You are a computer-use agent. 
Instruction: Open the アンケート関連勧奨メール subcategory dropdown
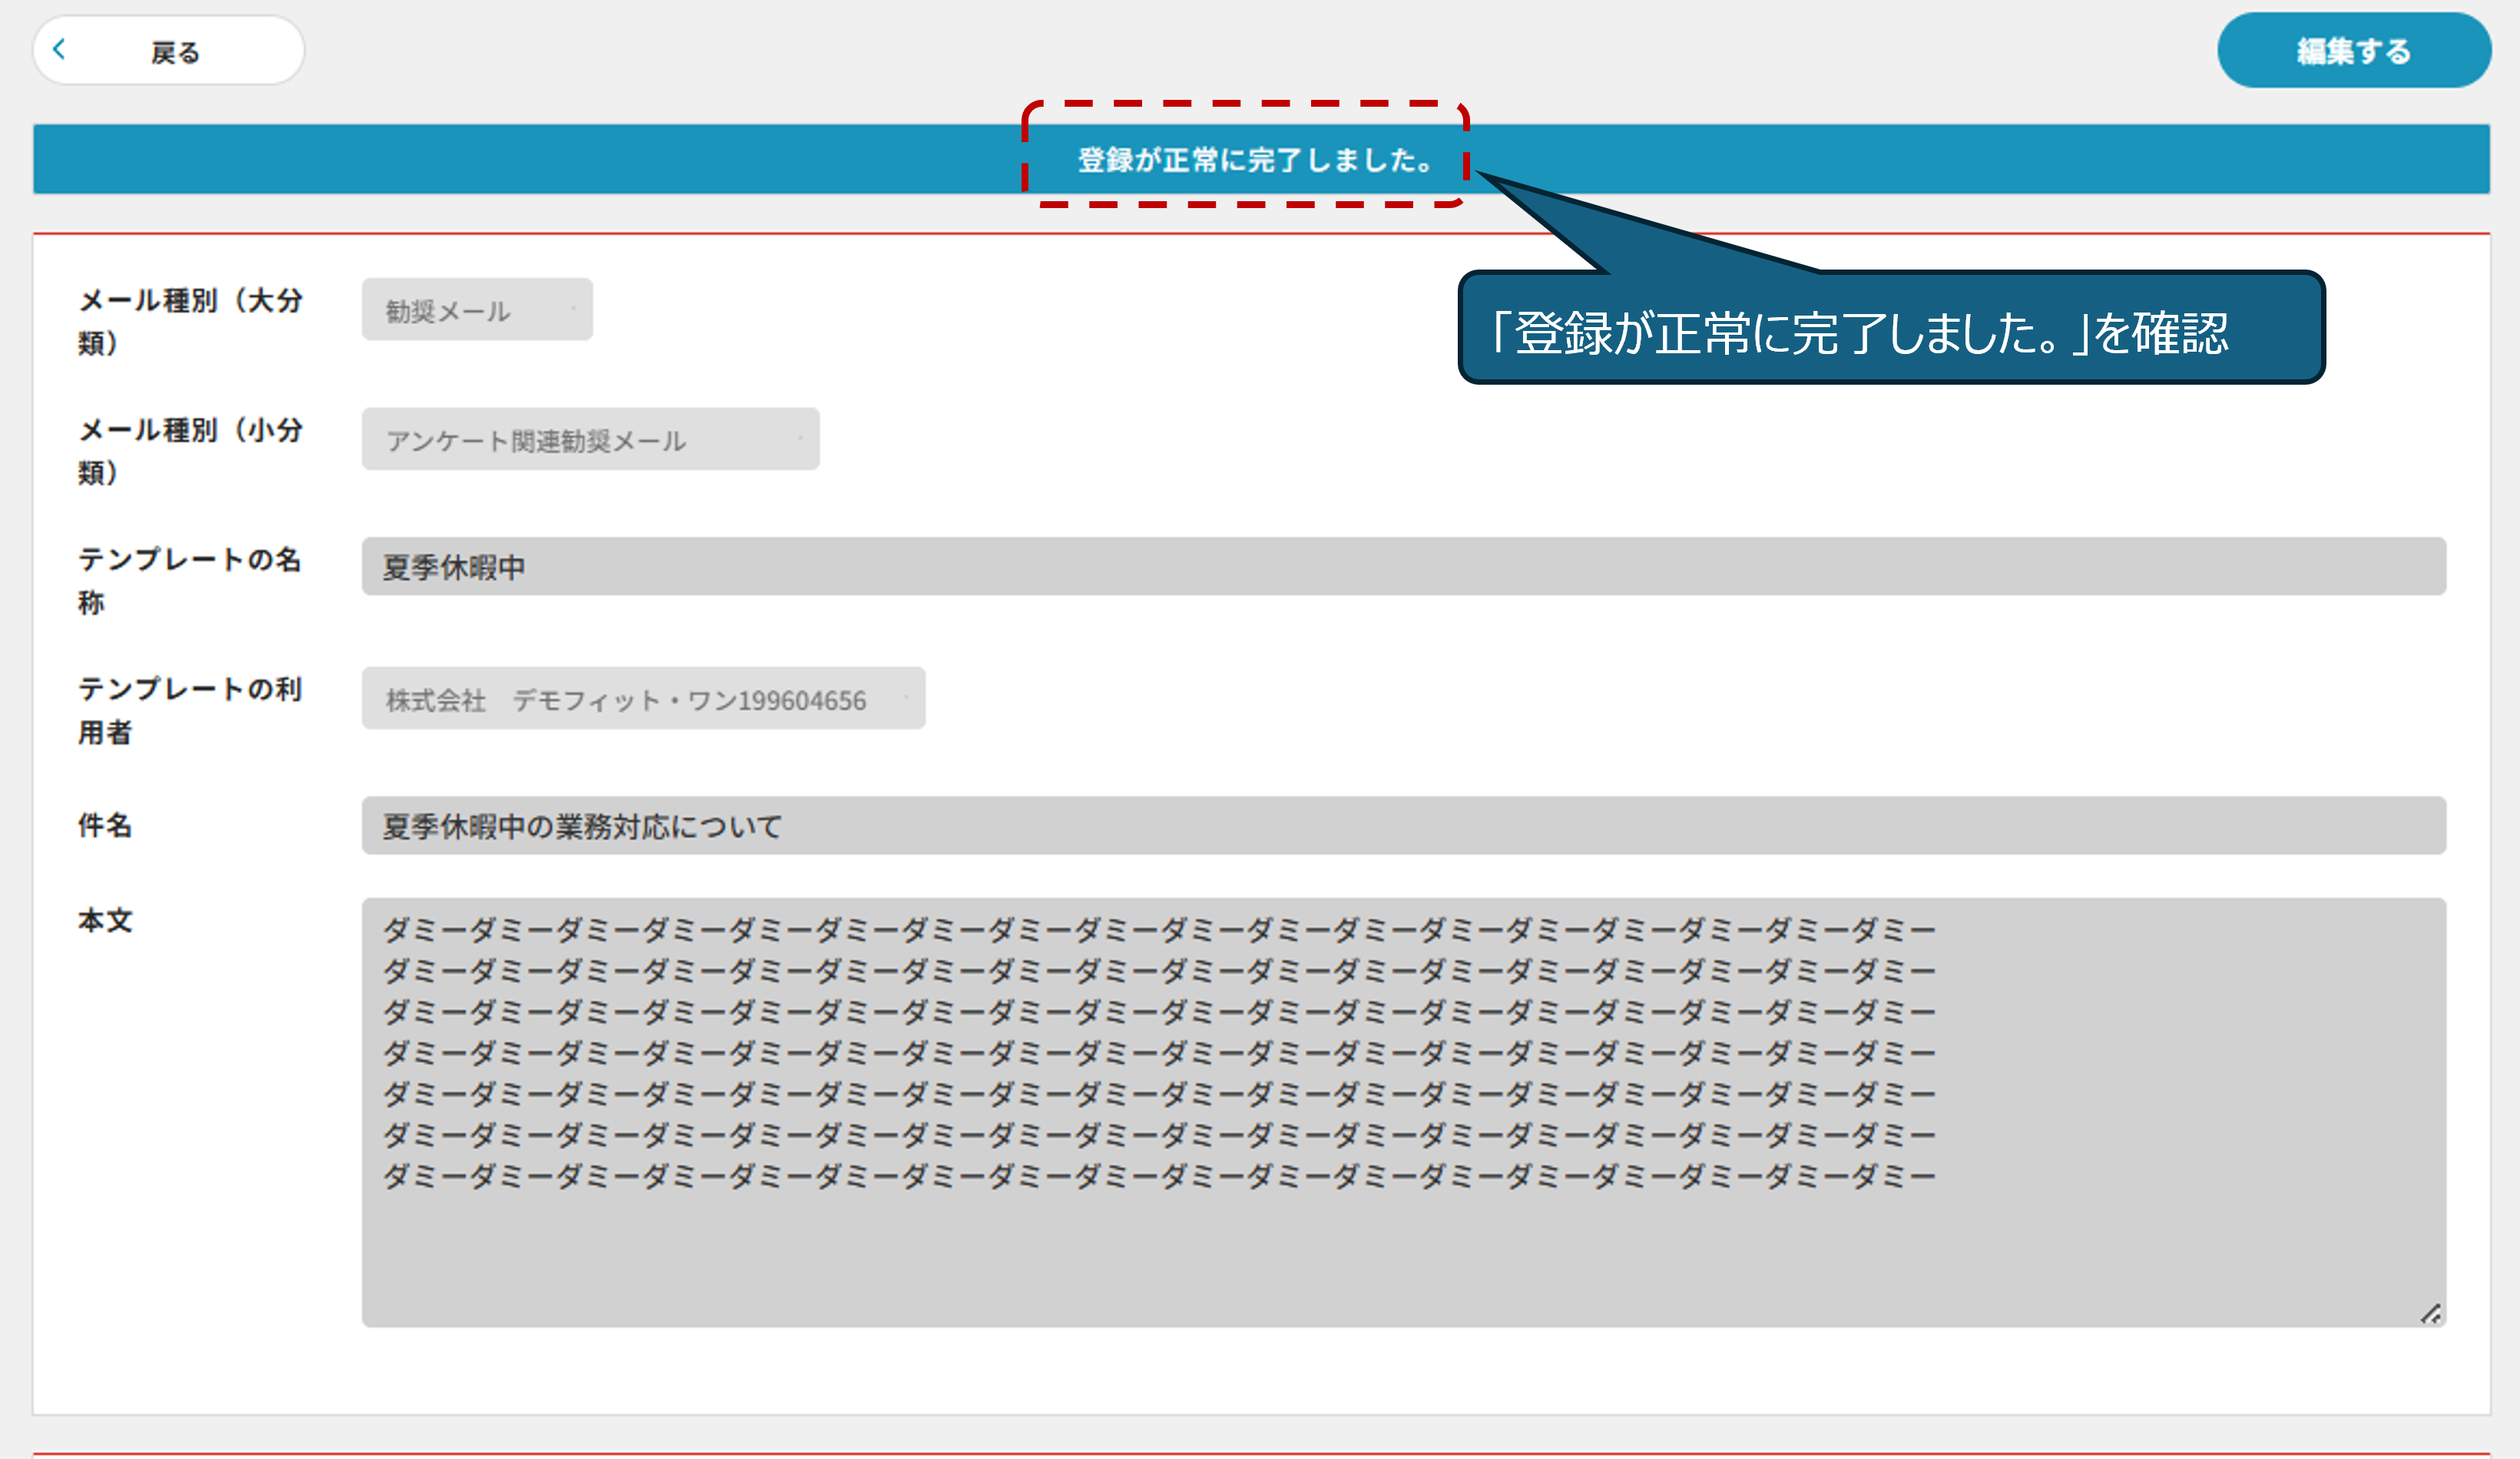[x=590, y=439]
